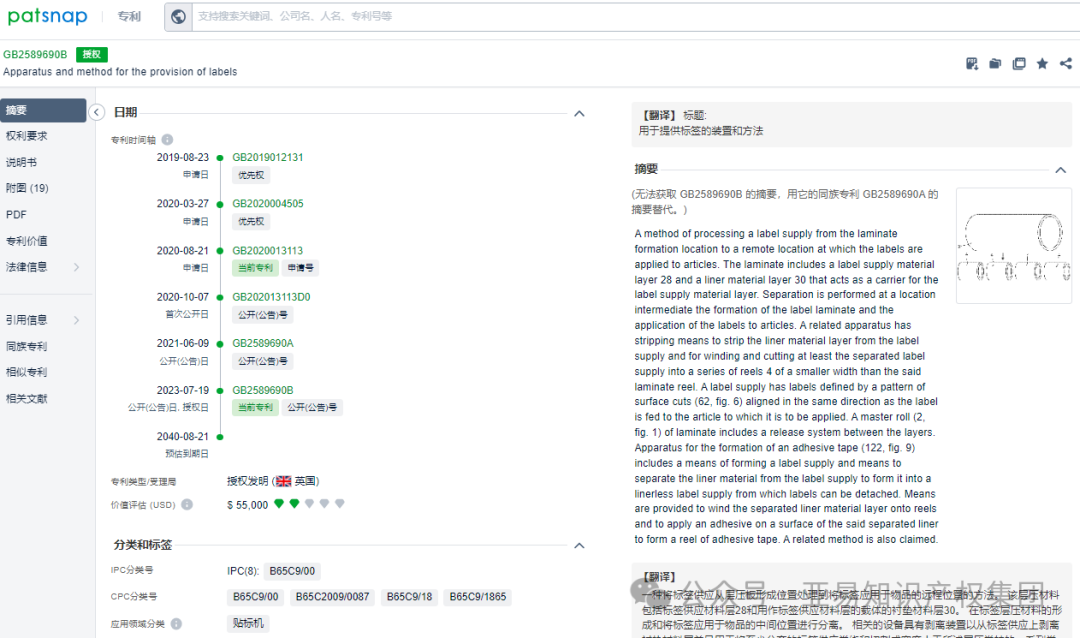The width and height of the screenshot is (1080, 638).
Task: Click the green value rating gems
Action: [x=291, y=505]
